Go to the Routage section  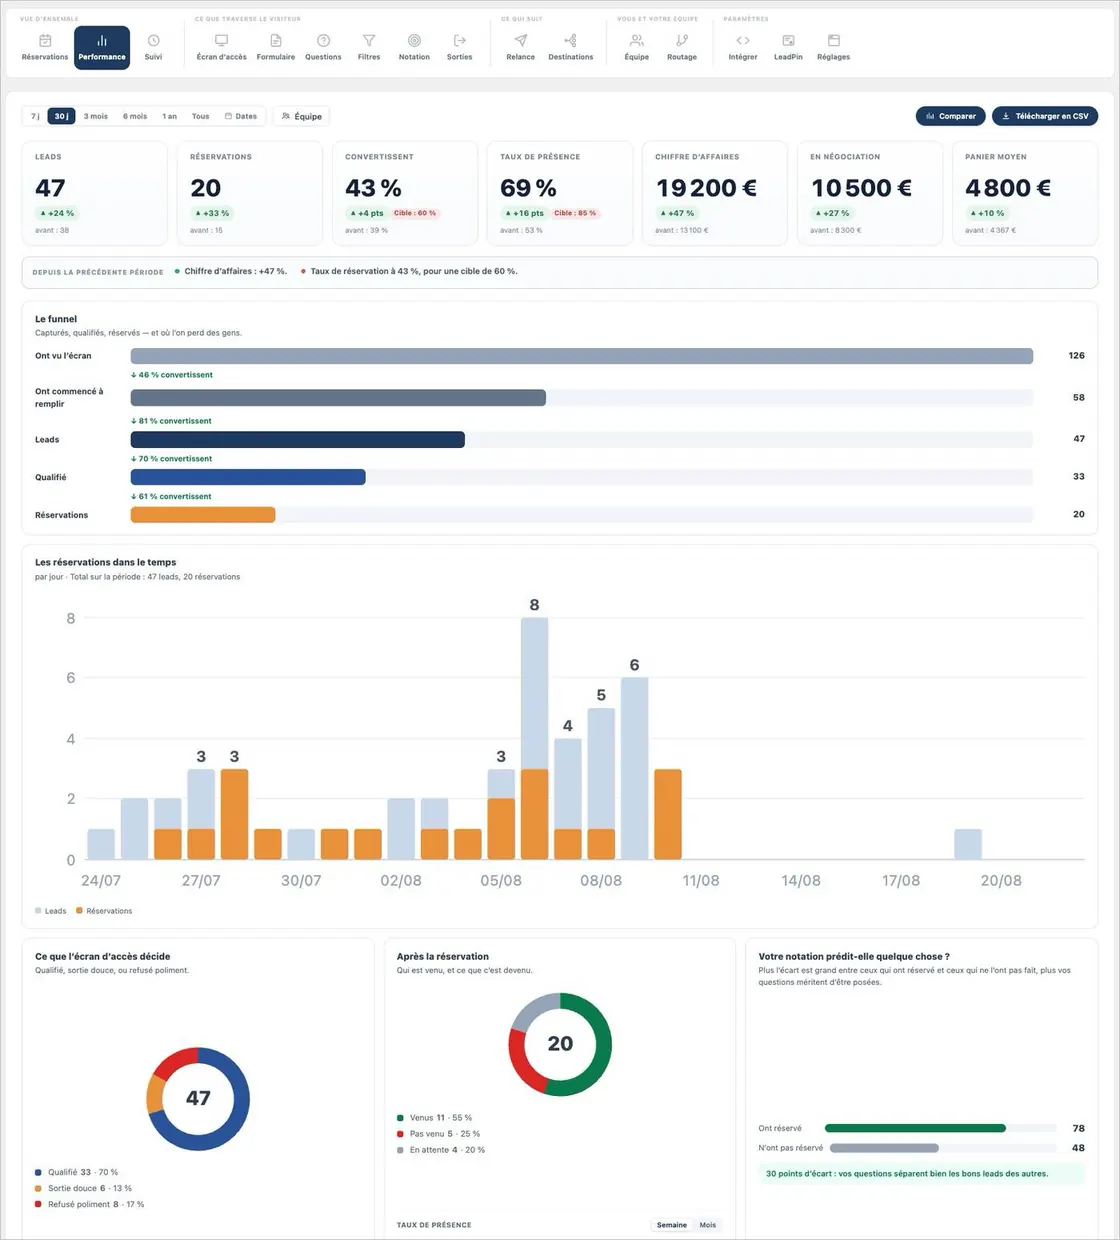point(682,47)
